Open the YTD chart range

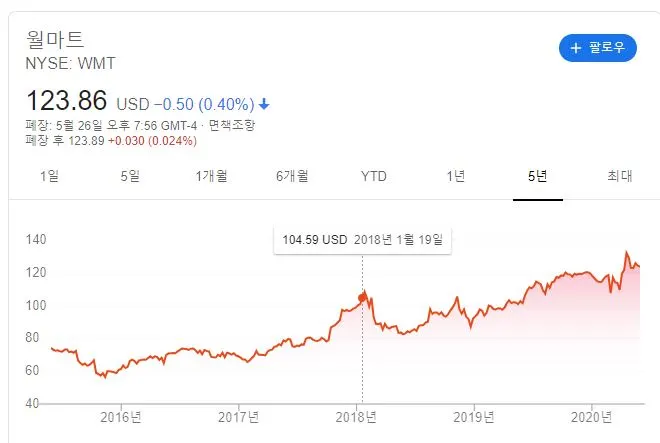tap(374, 176)
